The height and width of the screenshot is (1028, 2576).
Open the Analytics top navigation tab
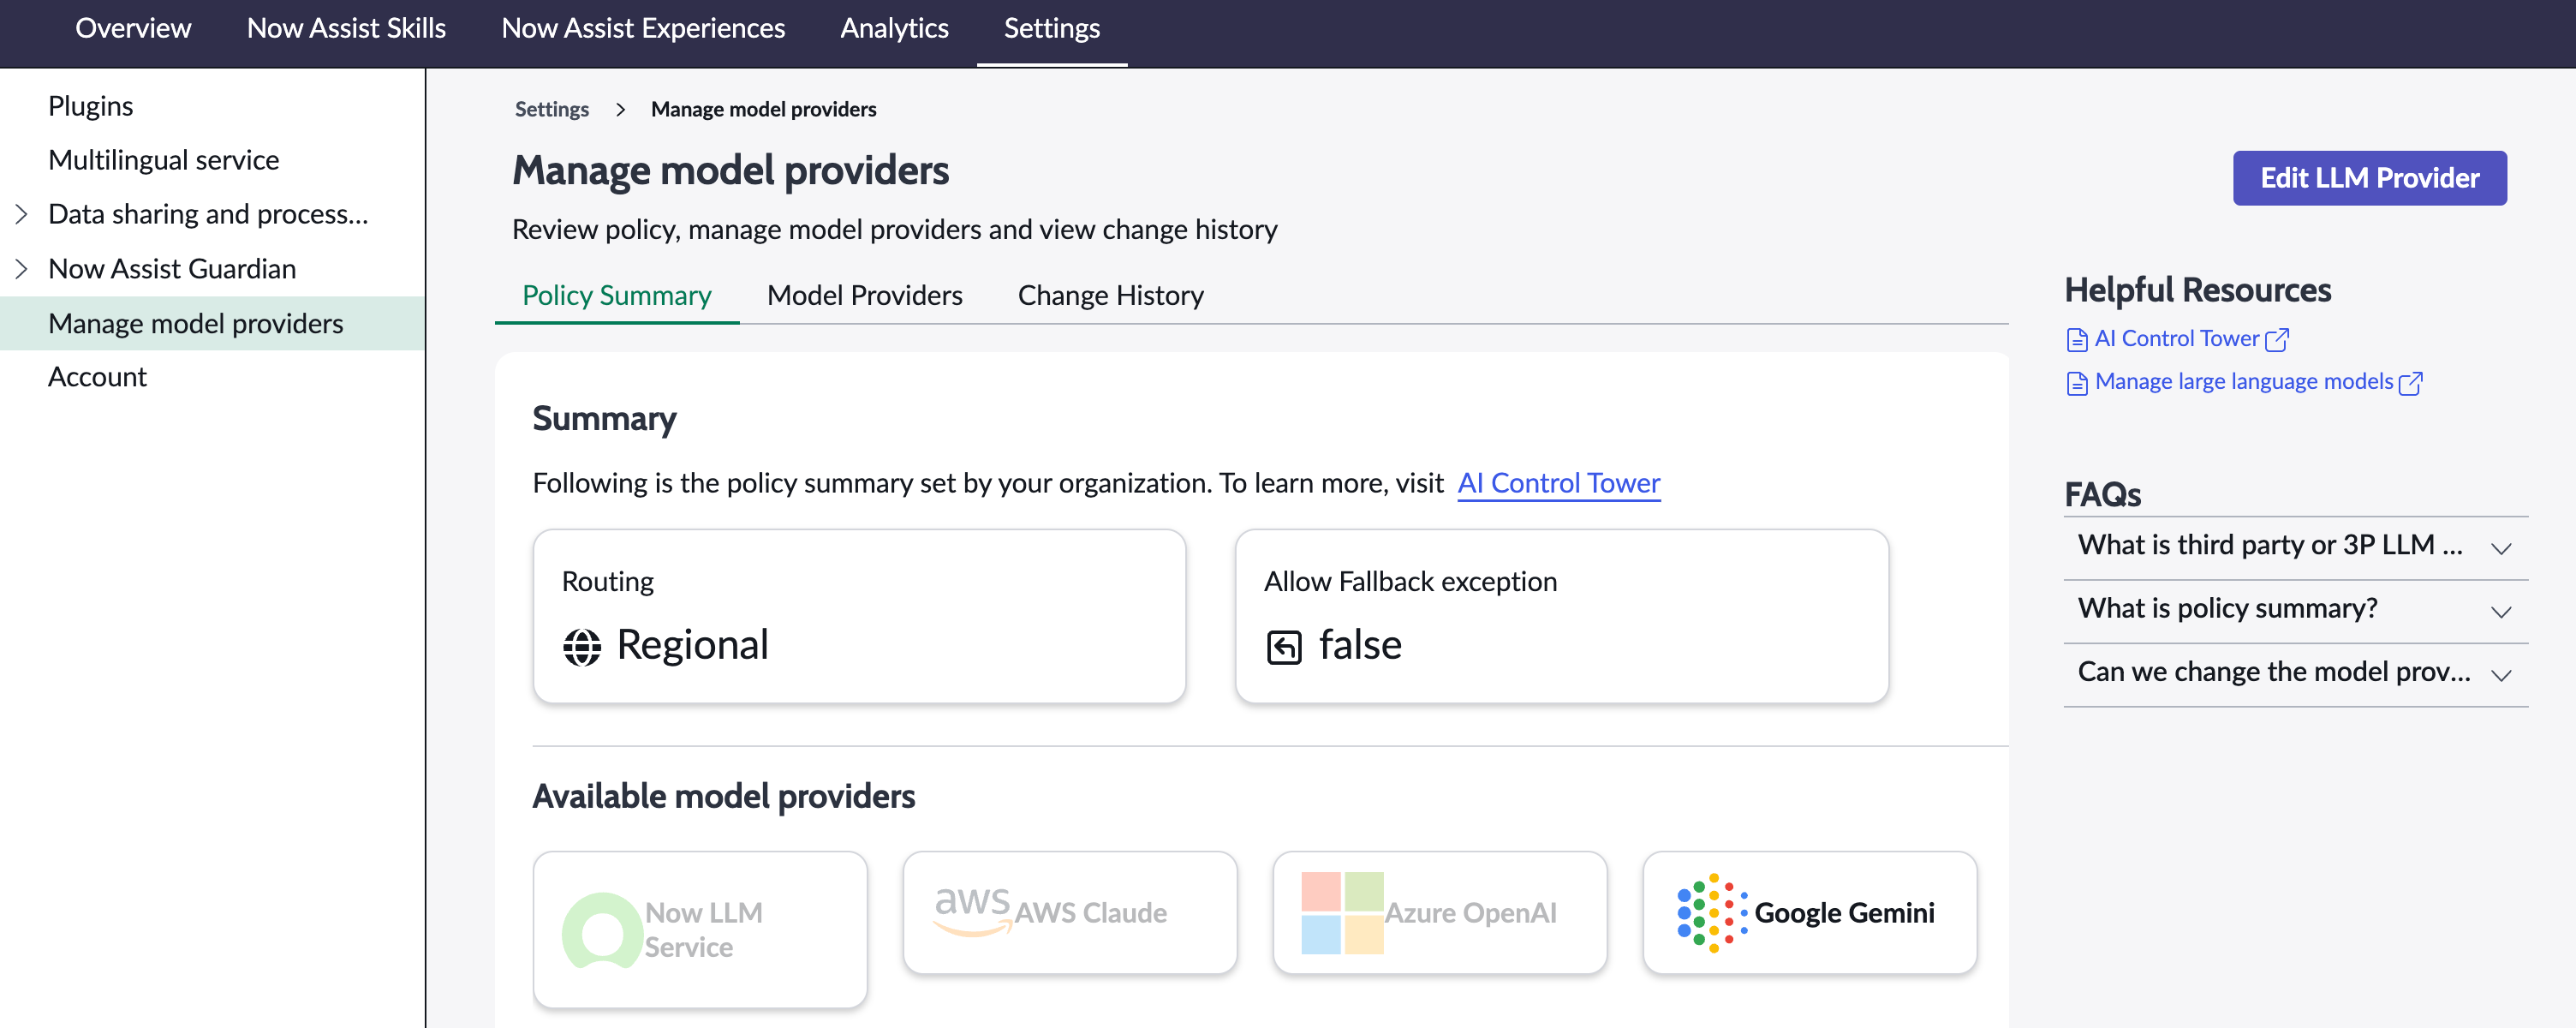tap(894, 28)
